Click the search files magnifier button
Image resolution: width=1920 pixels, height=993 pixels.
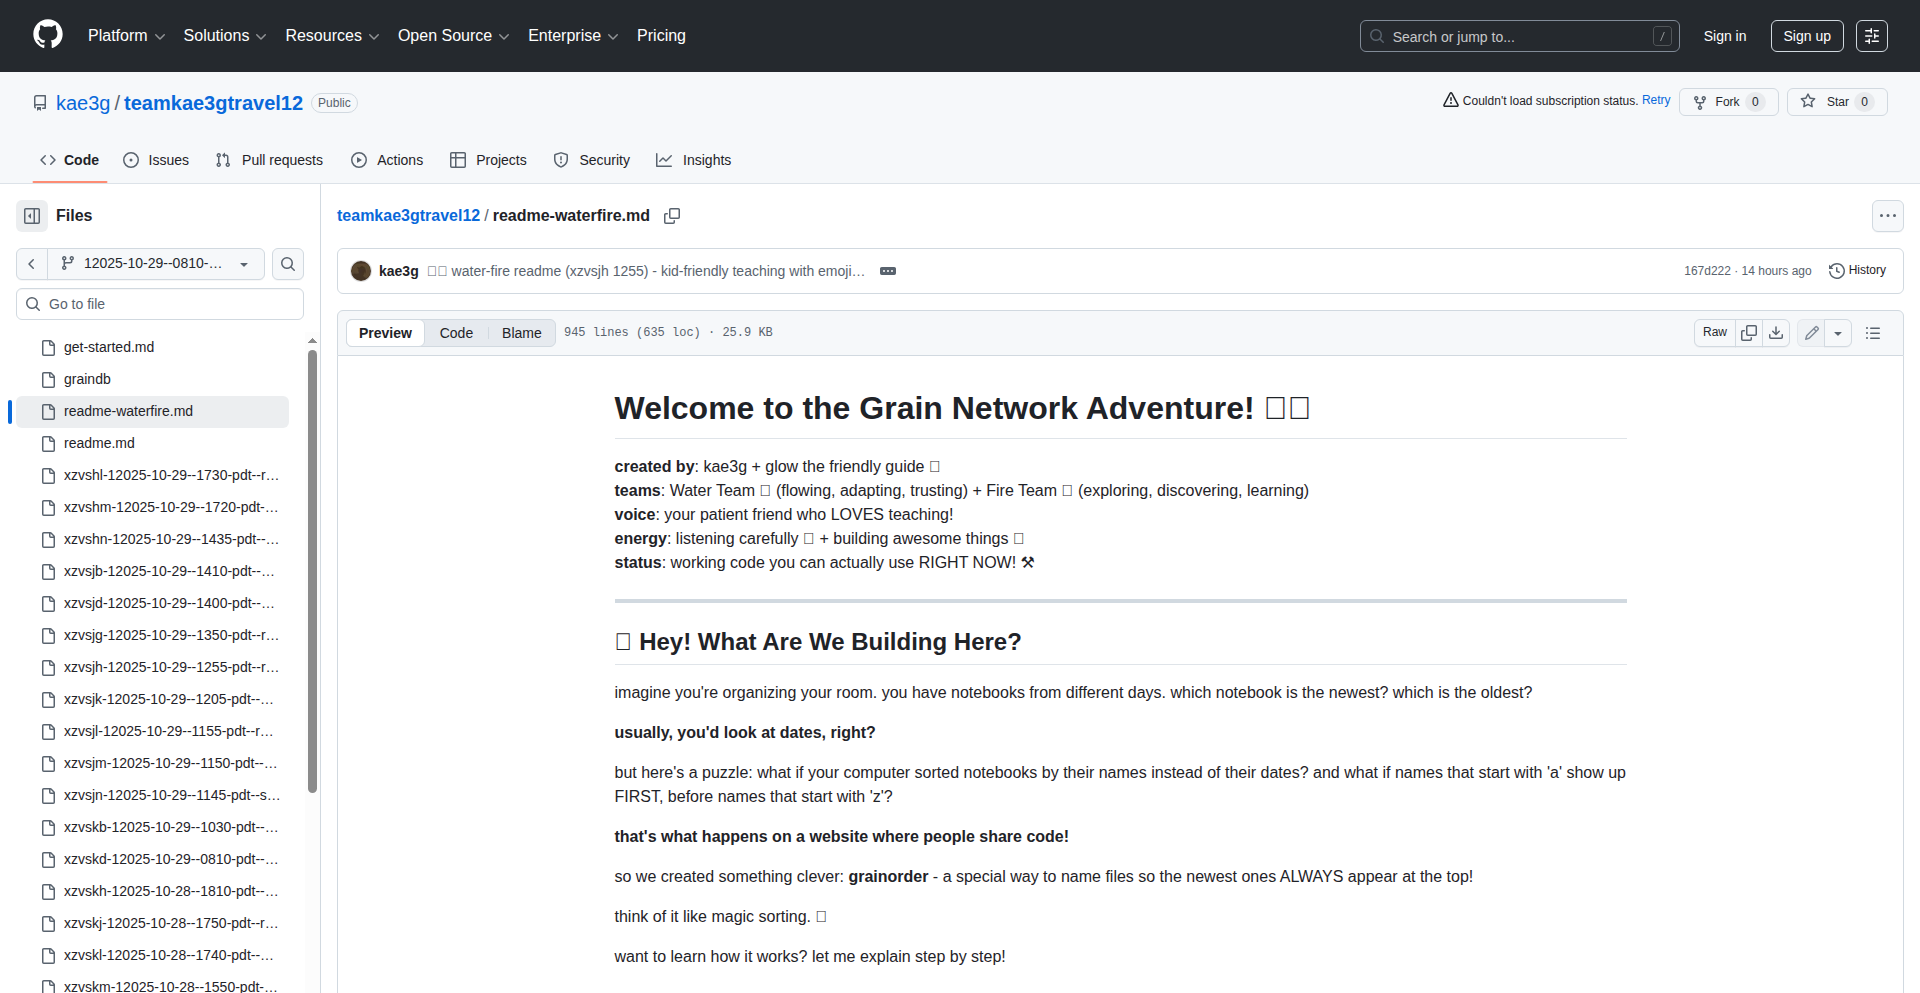[x=288, y=264]
